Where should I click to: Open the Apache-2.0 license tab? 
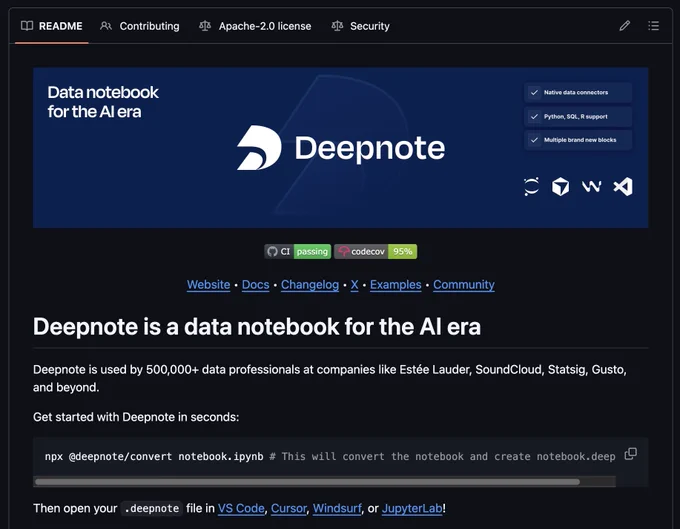(x=255, y=26)
